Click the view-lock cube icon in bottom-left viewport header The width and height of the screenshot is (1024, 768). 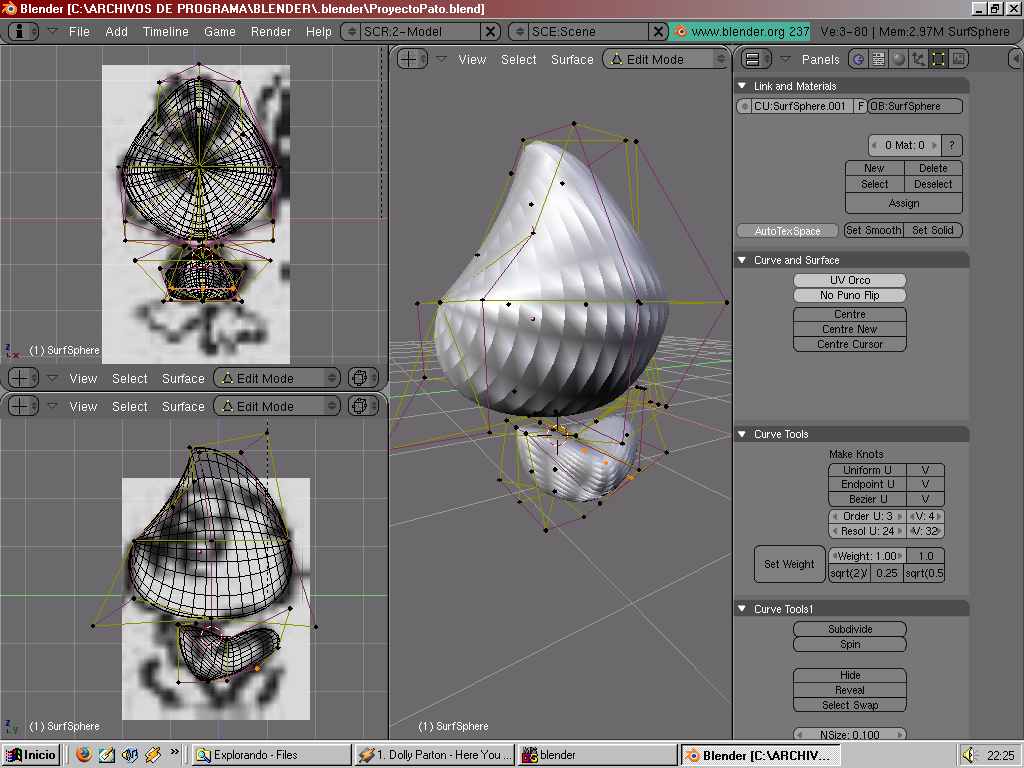point(360,406)
